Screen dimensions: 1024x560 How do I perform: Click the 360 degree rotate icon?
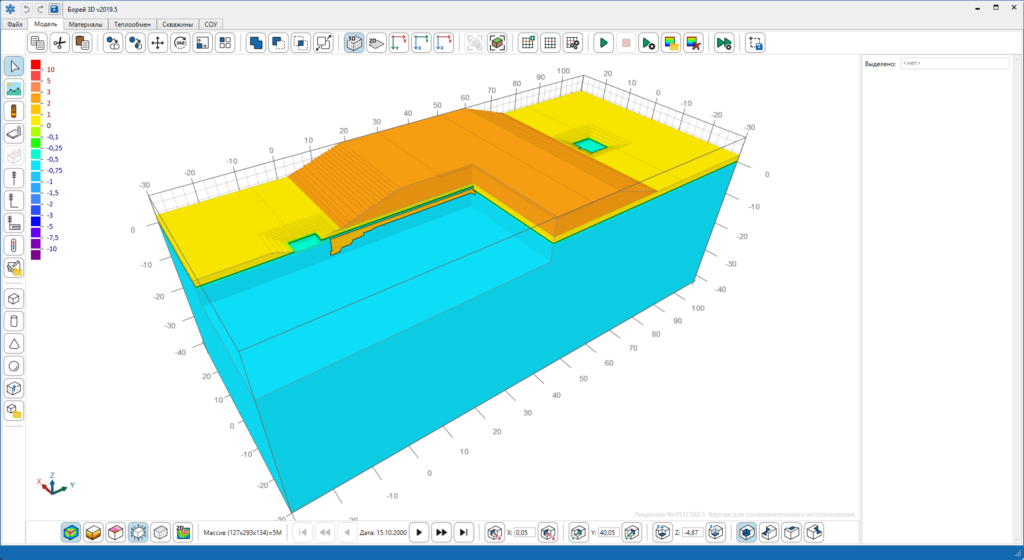pos(180,43)
